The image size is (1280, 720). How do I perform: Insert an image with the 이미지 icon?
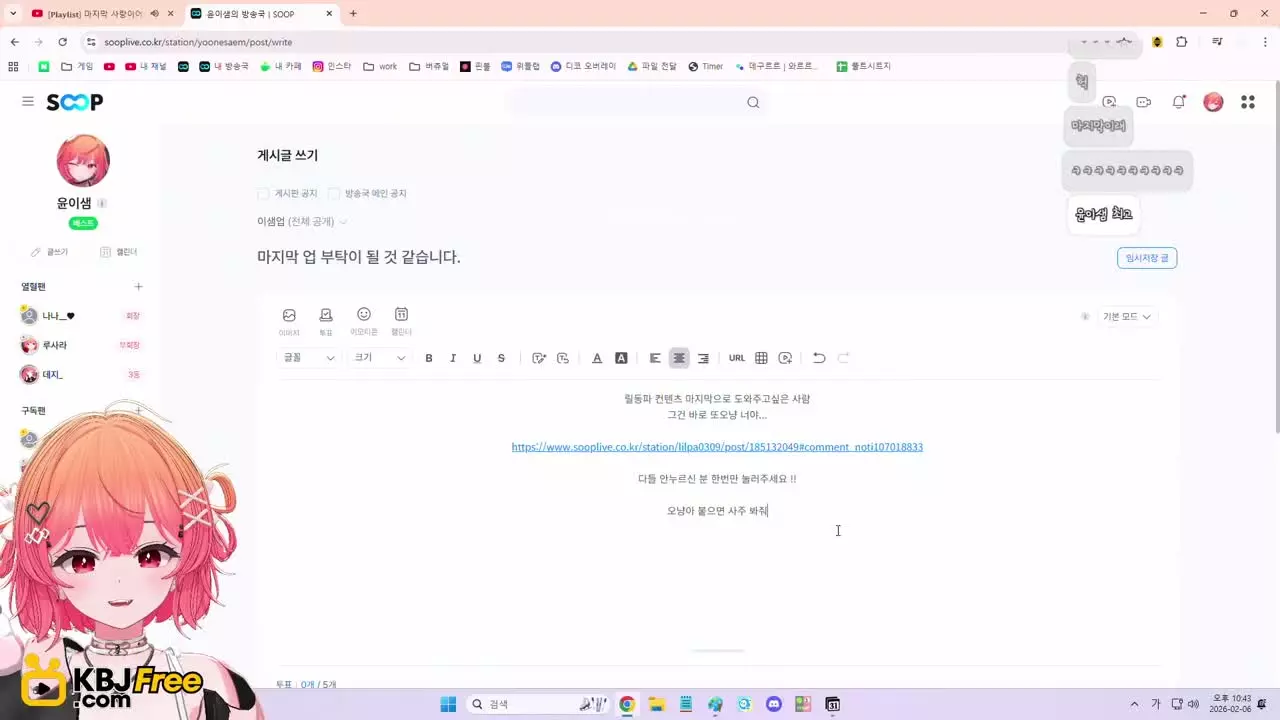click(x=289, y=321)
